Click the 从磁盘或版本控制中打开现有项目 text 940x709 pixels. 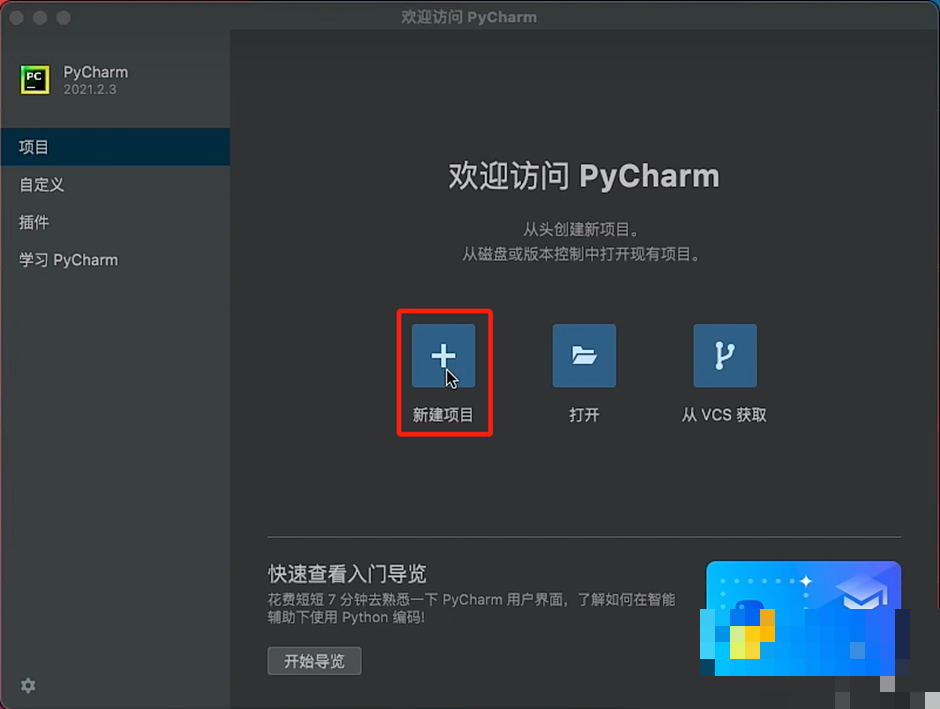(582, 254)
